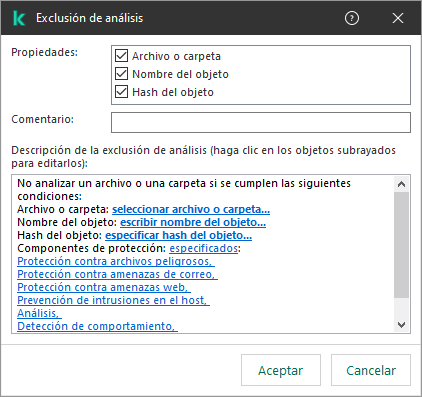This screenshot has height=397, width=422.
Task: Uncheck the Archivo o carpeta checkbox
Action: tap(121, 56)
